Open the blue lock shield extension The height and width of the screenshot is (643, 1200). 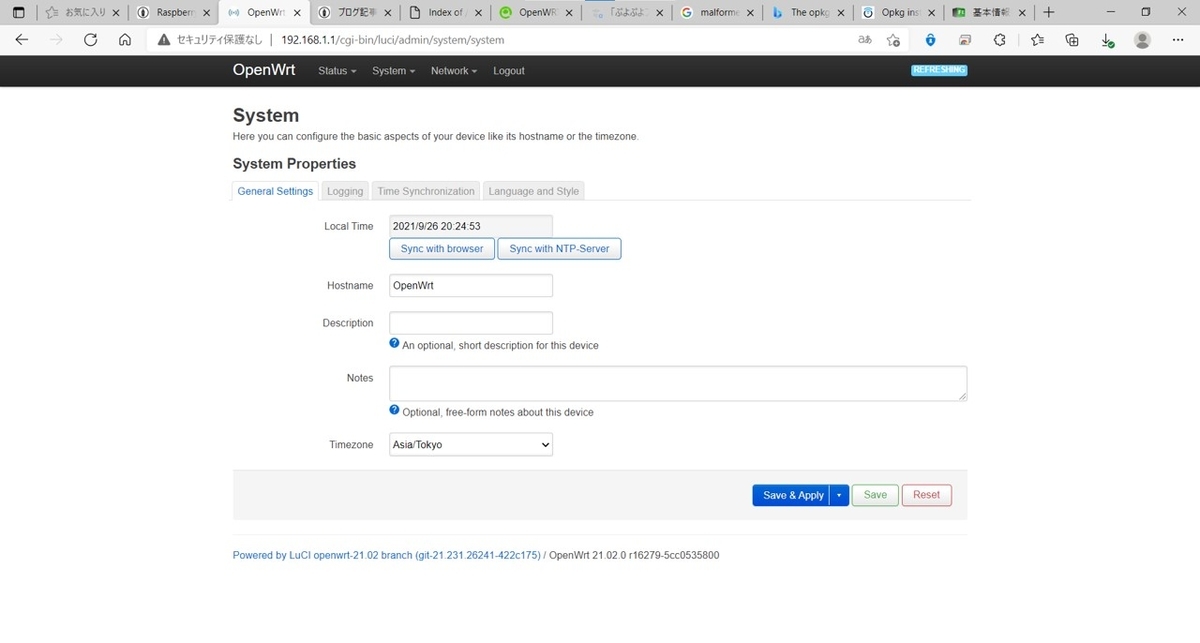click(x=930, y=40)
